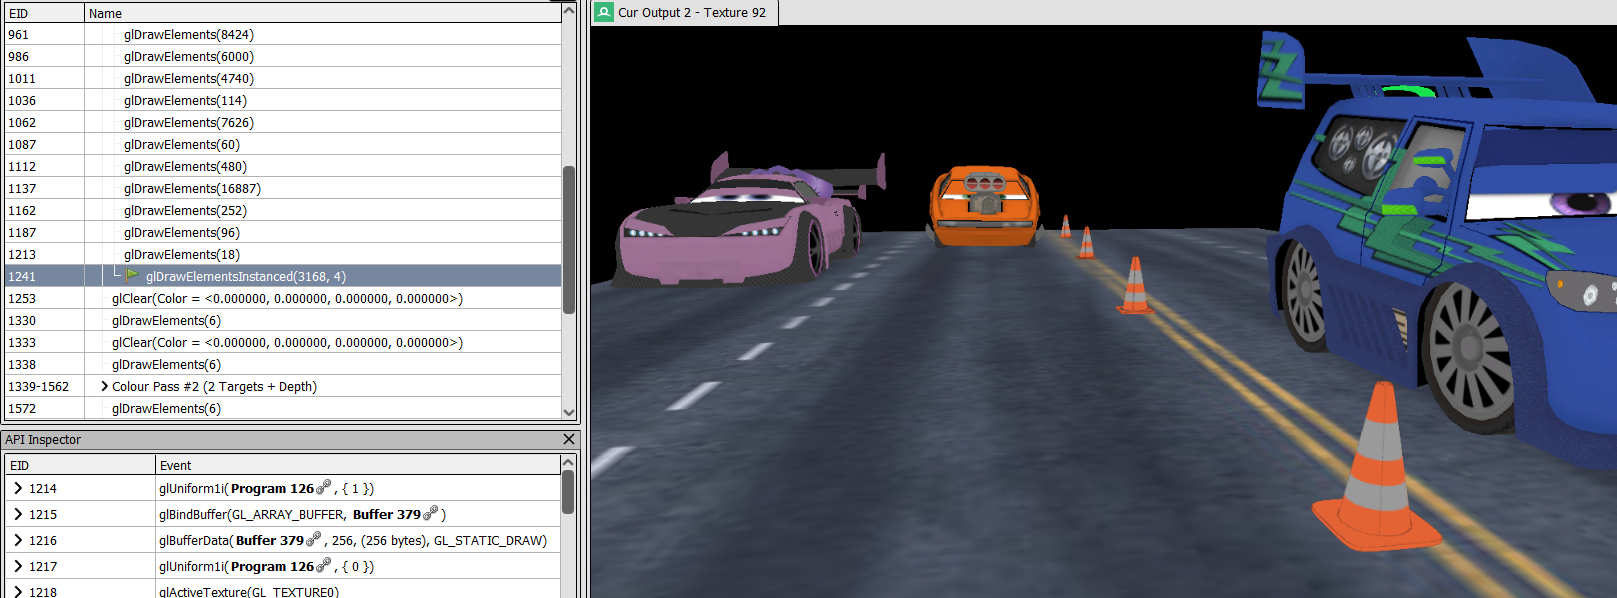1617x598 pixels.
Task: Expand API event 1216
Action: click(x=18, y=540)
